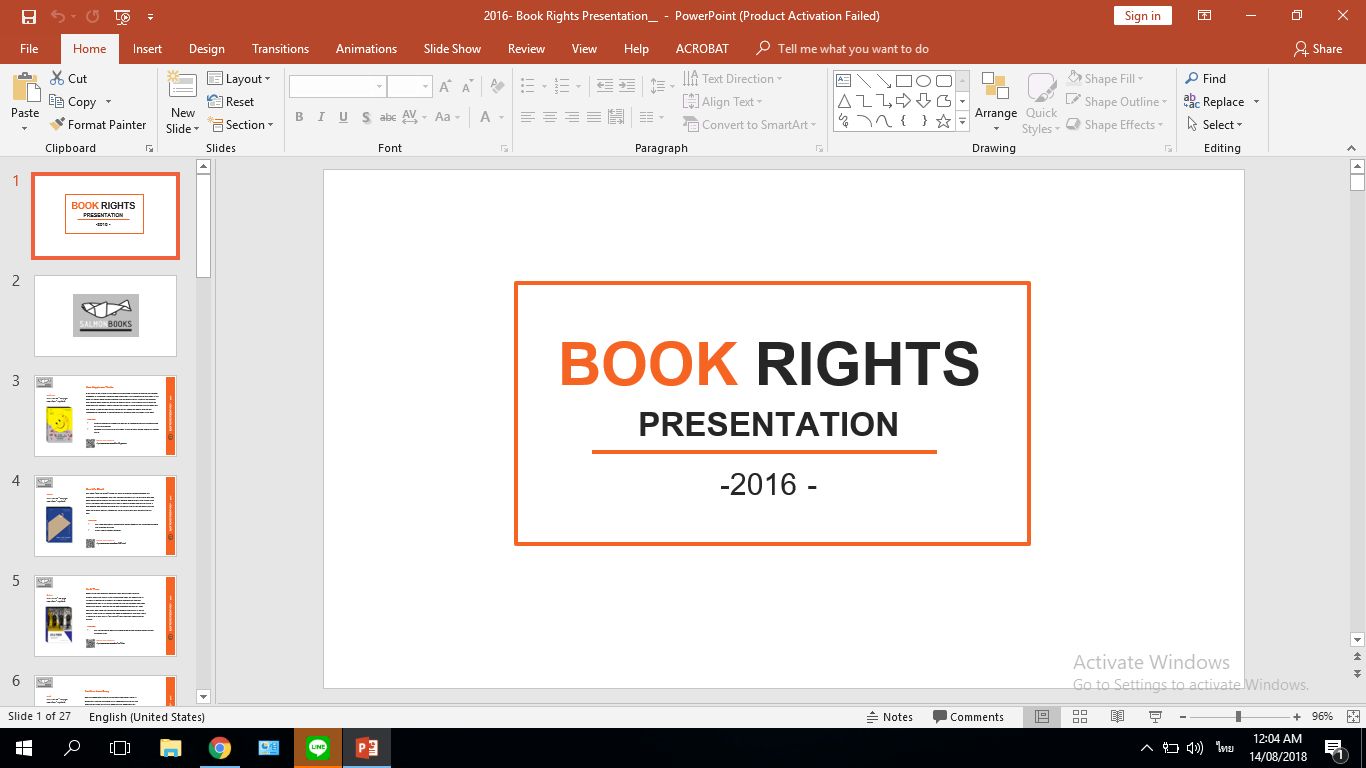This screenshot has height=768, width=1366.
Task: Open the font name combo box
Action: pyautogui.click(x=337, y=87)
